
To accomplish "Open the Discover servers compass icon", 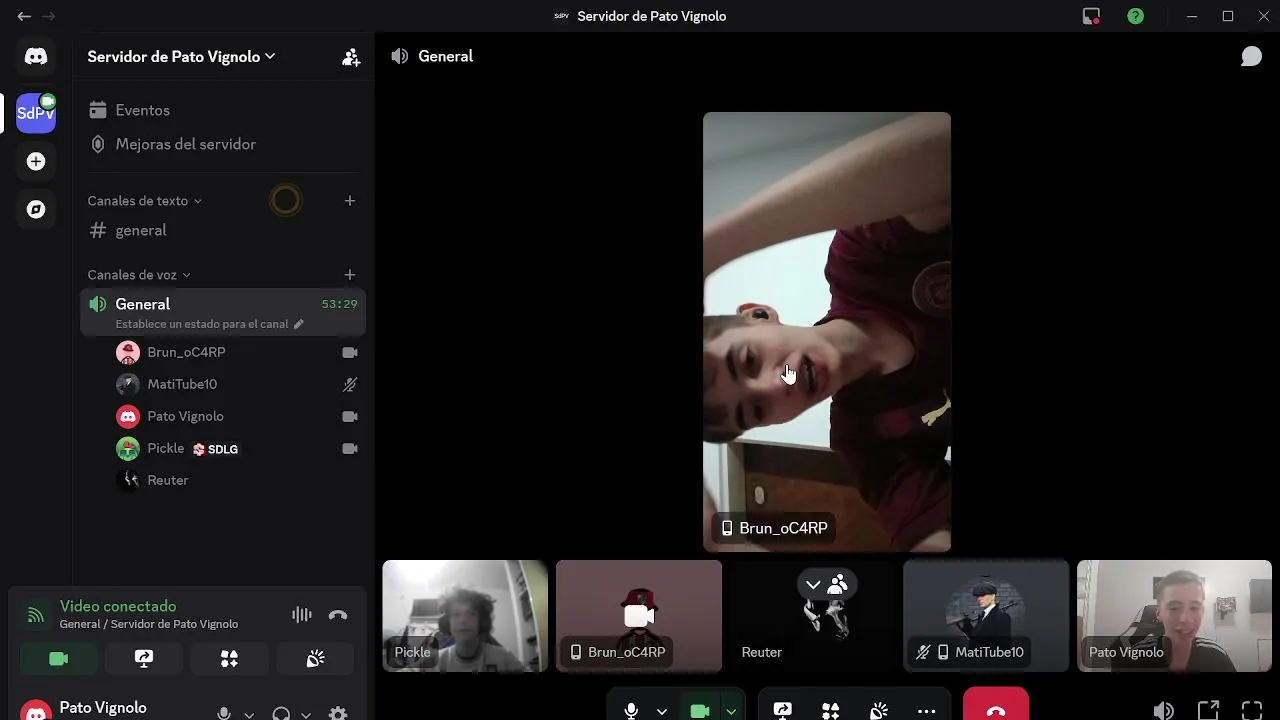I will 36,209.
